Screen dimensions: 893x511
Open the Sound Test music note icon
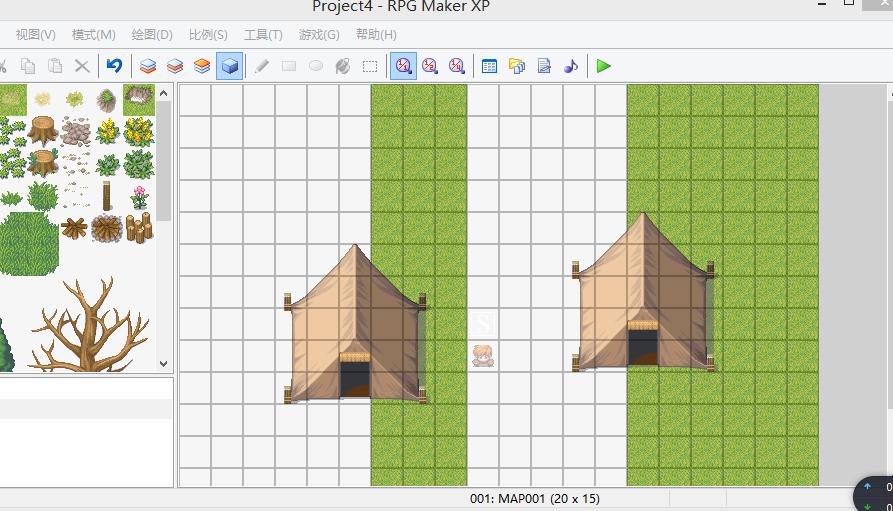[571, 66]
